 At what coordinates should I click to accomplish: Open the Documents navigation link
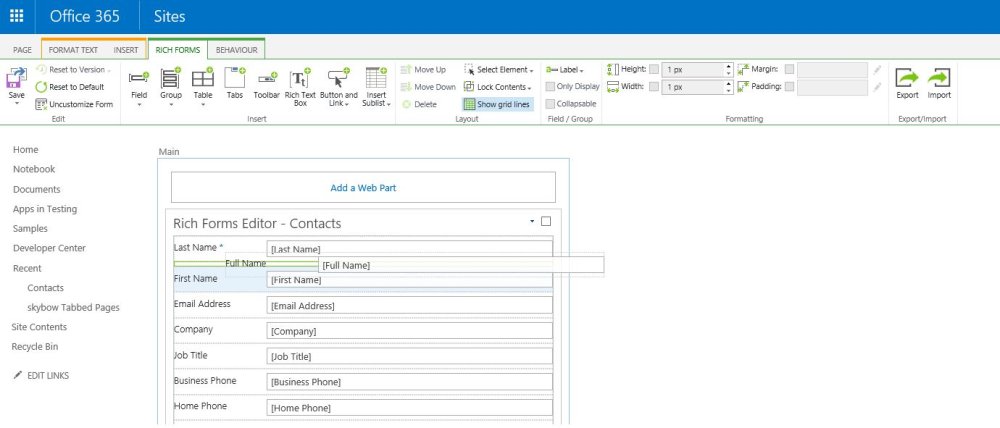36,189
